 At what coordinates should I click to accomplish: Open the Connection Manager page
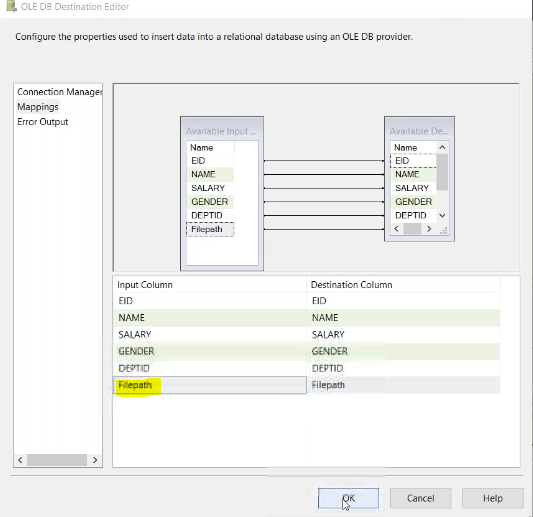coord(59,92)
